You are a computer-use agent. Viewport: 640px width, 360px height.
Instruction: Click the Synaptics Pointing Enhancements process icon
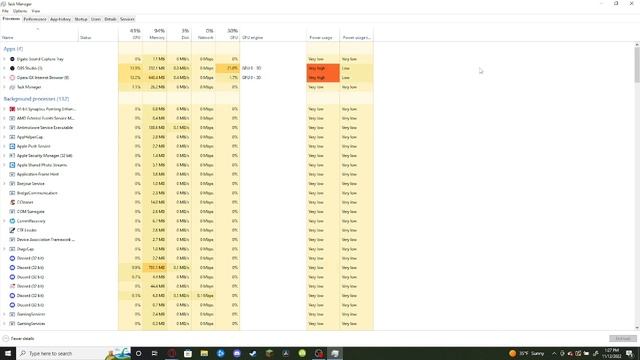(x=12, y=109)
